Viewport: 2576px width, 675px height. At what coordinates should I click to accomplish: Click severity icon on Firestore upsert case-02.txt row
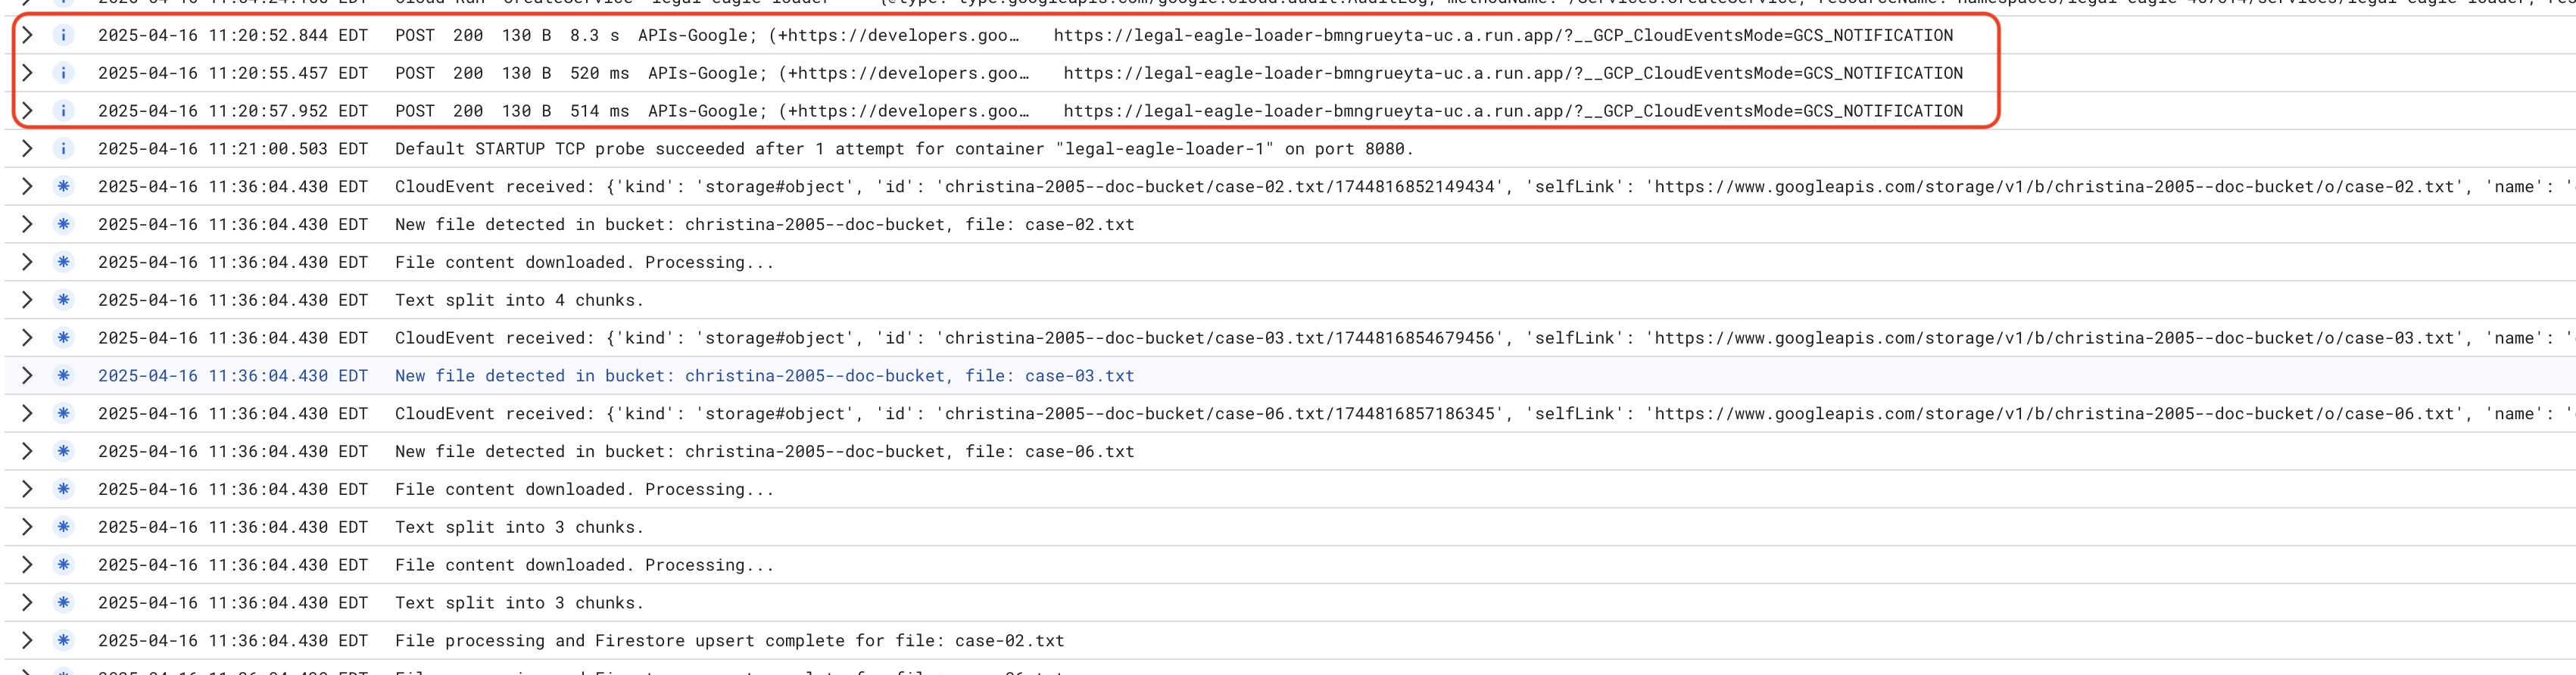click(x=63, y=641)
